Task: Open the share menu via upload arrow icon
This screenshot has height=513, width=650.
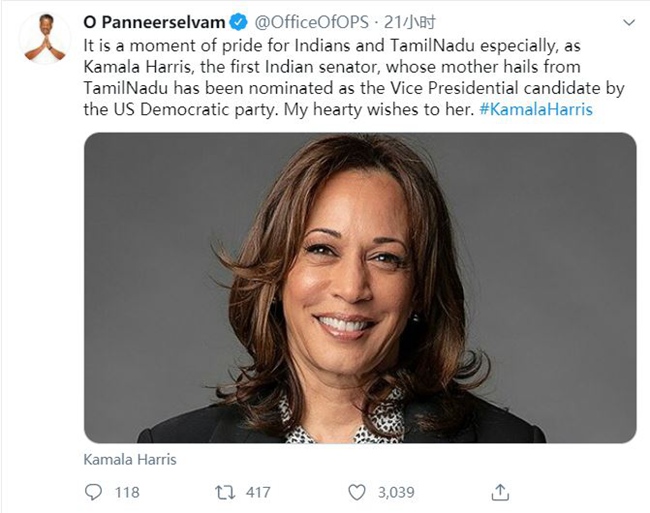Action: click(x=502, y=492)
